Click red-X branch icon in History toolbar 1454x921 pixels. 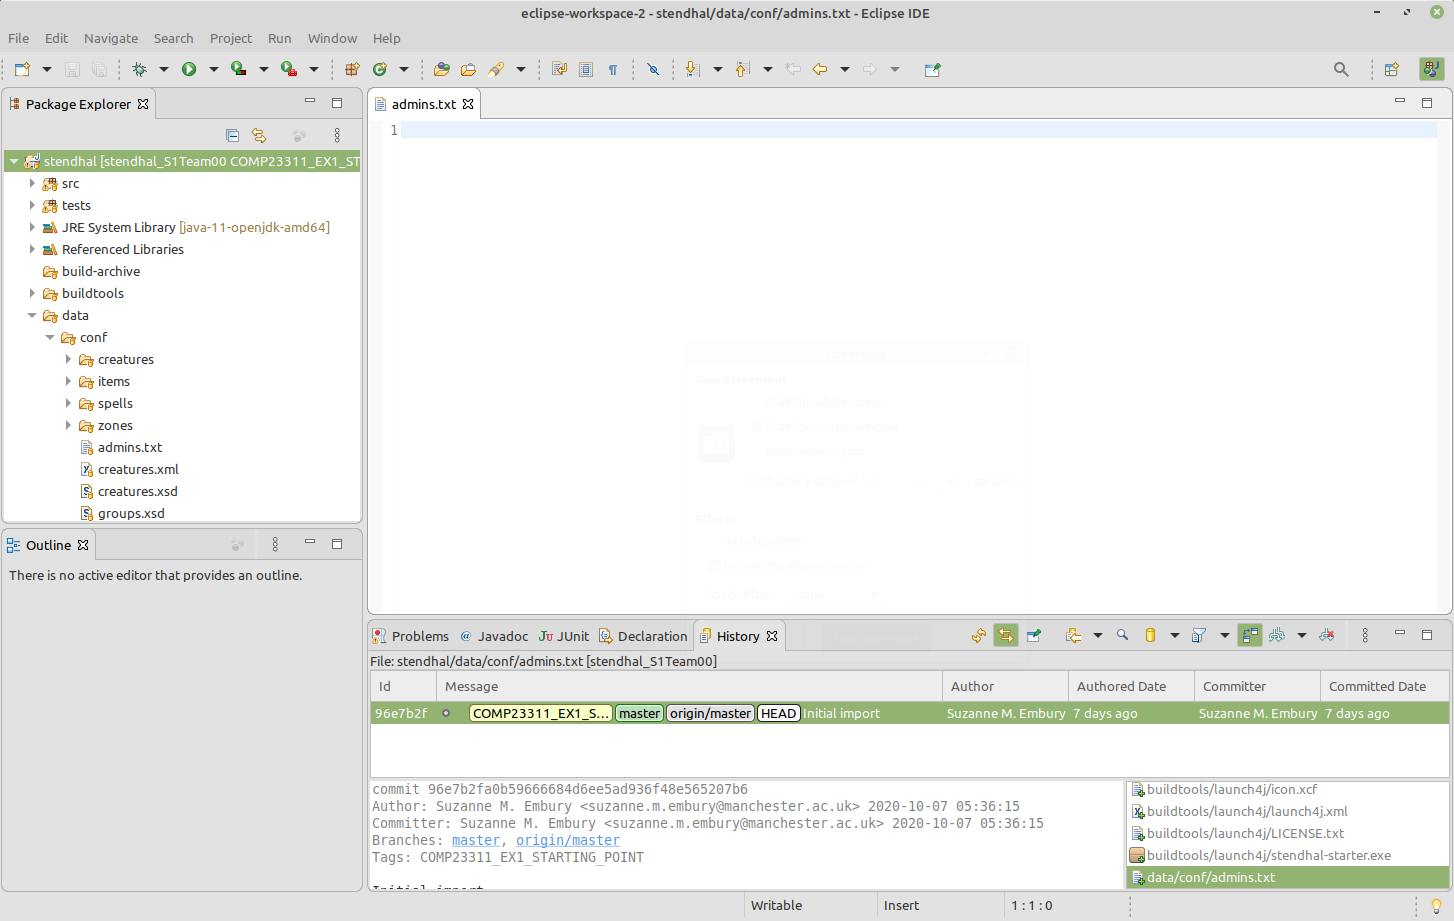point(1327,635)
